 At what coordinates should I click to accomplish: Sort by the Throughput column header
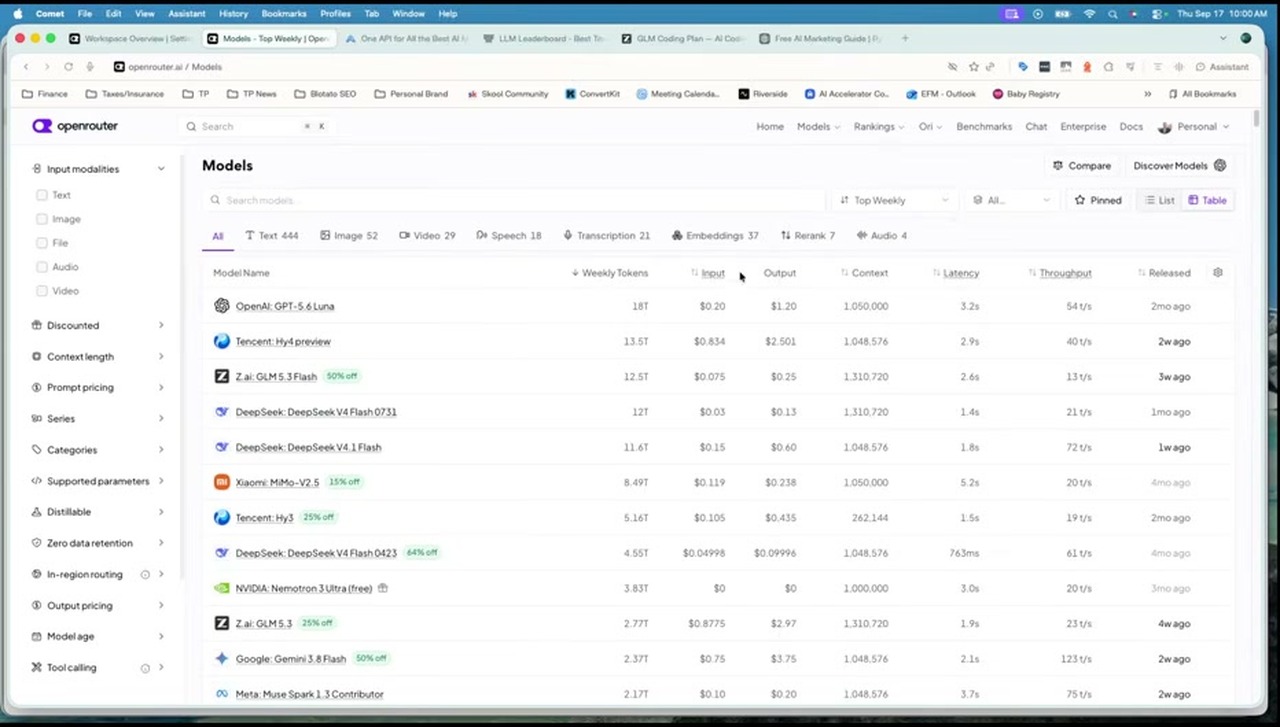(x=1060, y=273)
